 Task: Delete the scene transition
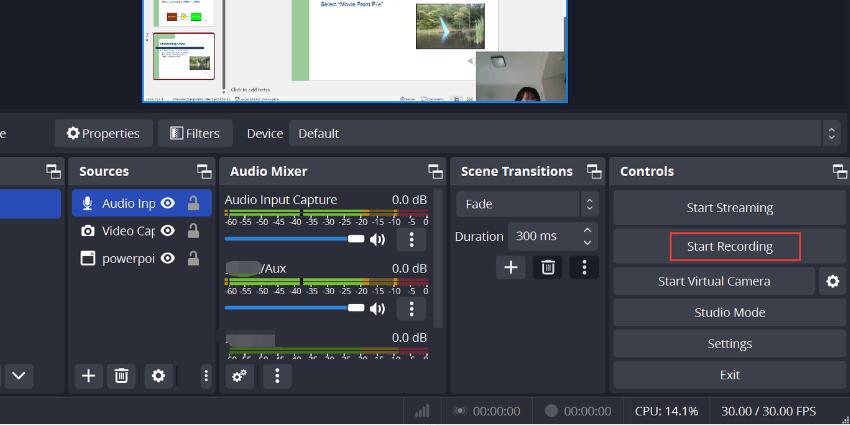coord(548,267)
